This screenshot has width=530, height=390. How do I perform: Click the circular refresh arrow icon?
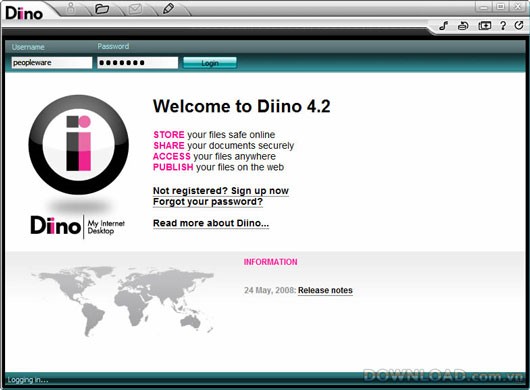click(x=519, y=25)
